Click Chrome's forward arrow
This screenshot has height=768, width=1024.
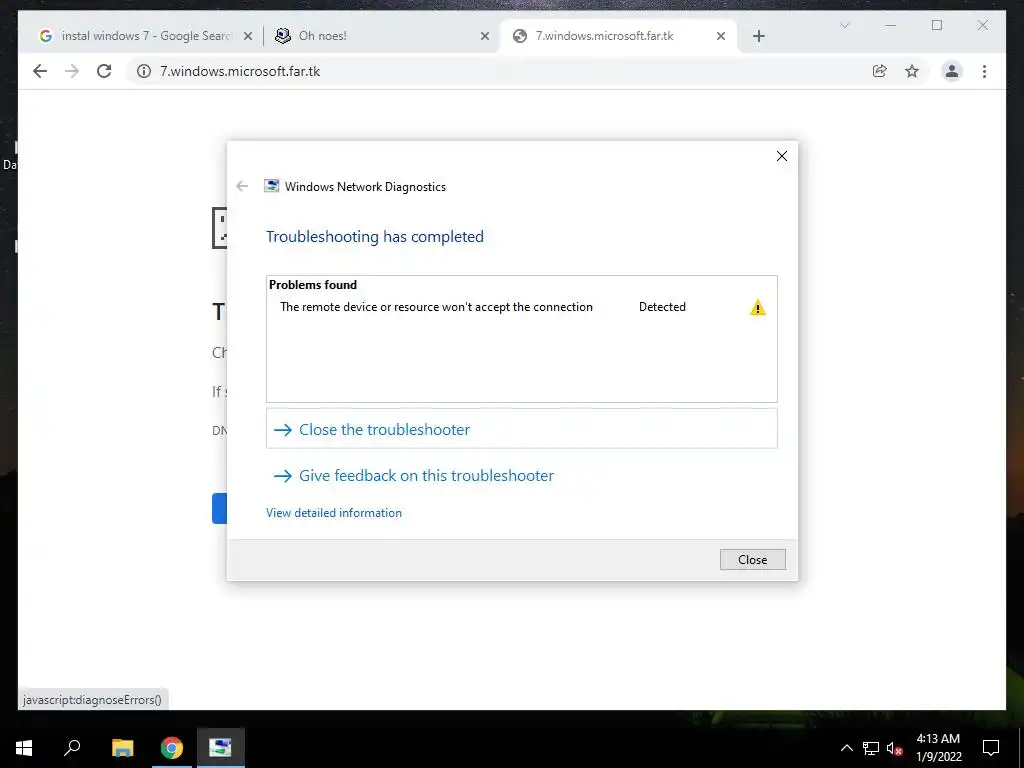[72, 71]
